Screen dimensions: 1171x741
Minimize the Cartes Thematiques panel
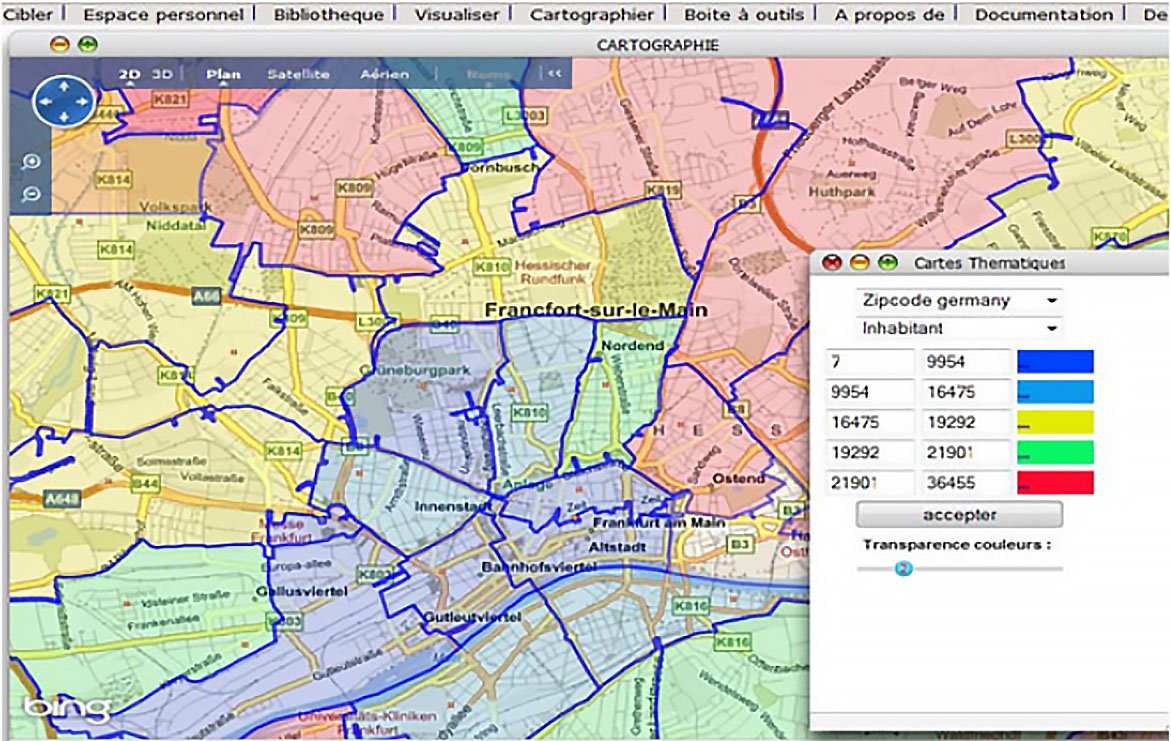click(859, 263)
